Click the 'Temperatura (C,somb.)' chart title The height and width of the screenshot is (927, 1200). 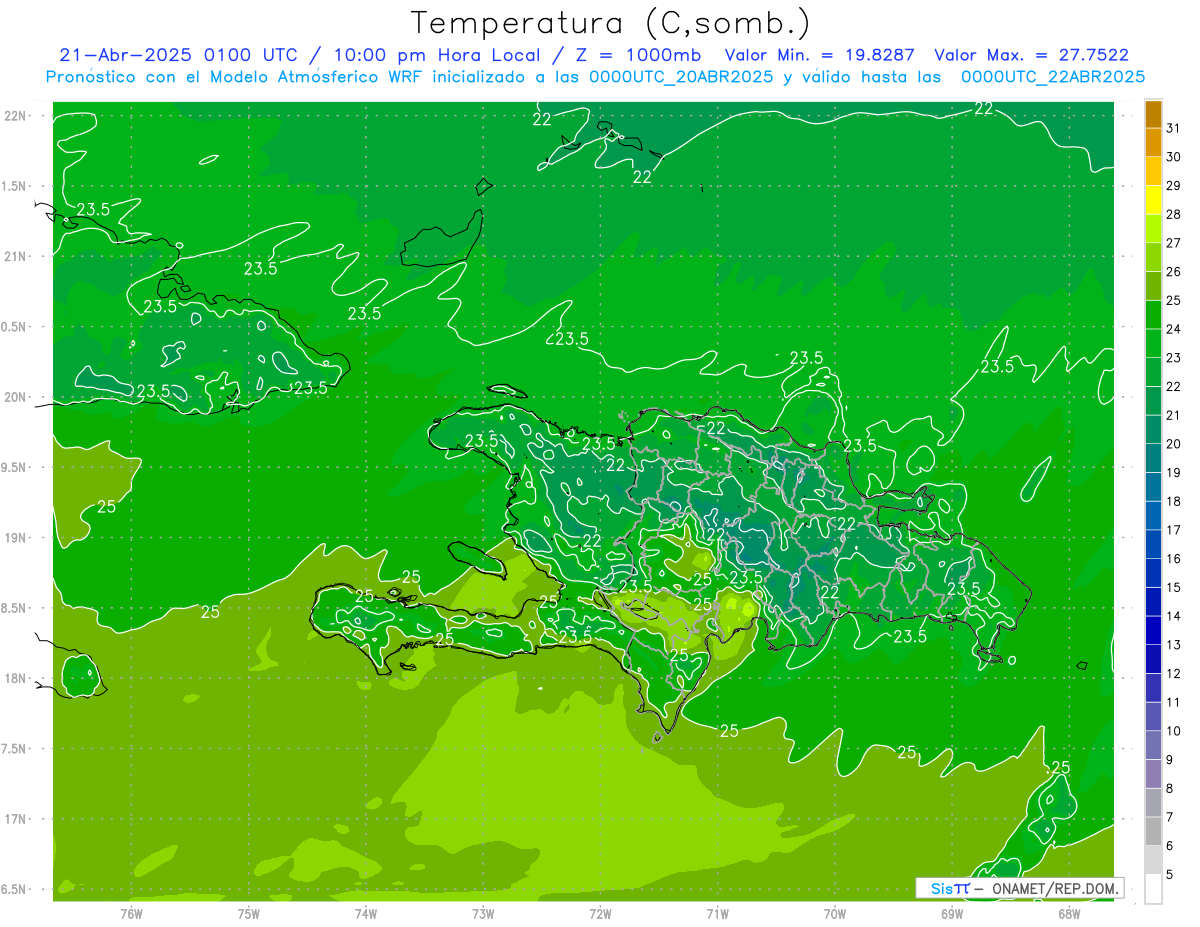pyautogui.click(x=611, y=23)
